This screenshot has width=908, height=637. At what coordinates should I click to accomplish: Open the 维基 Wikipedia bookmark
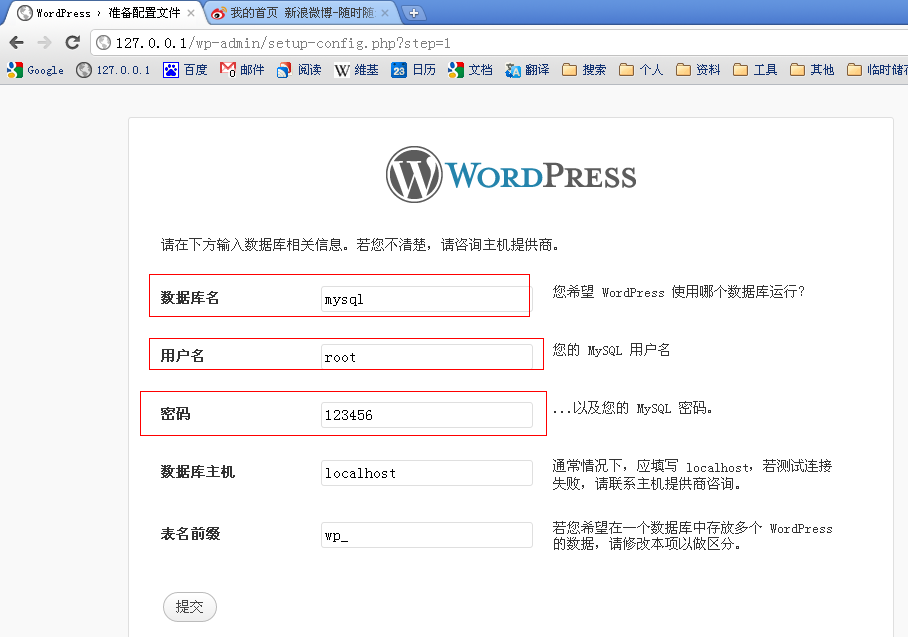point(356,70)
